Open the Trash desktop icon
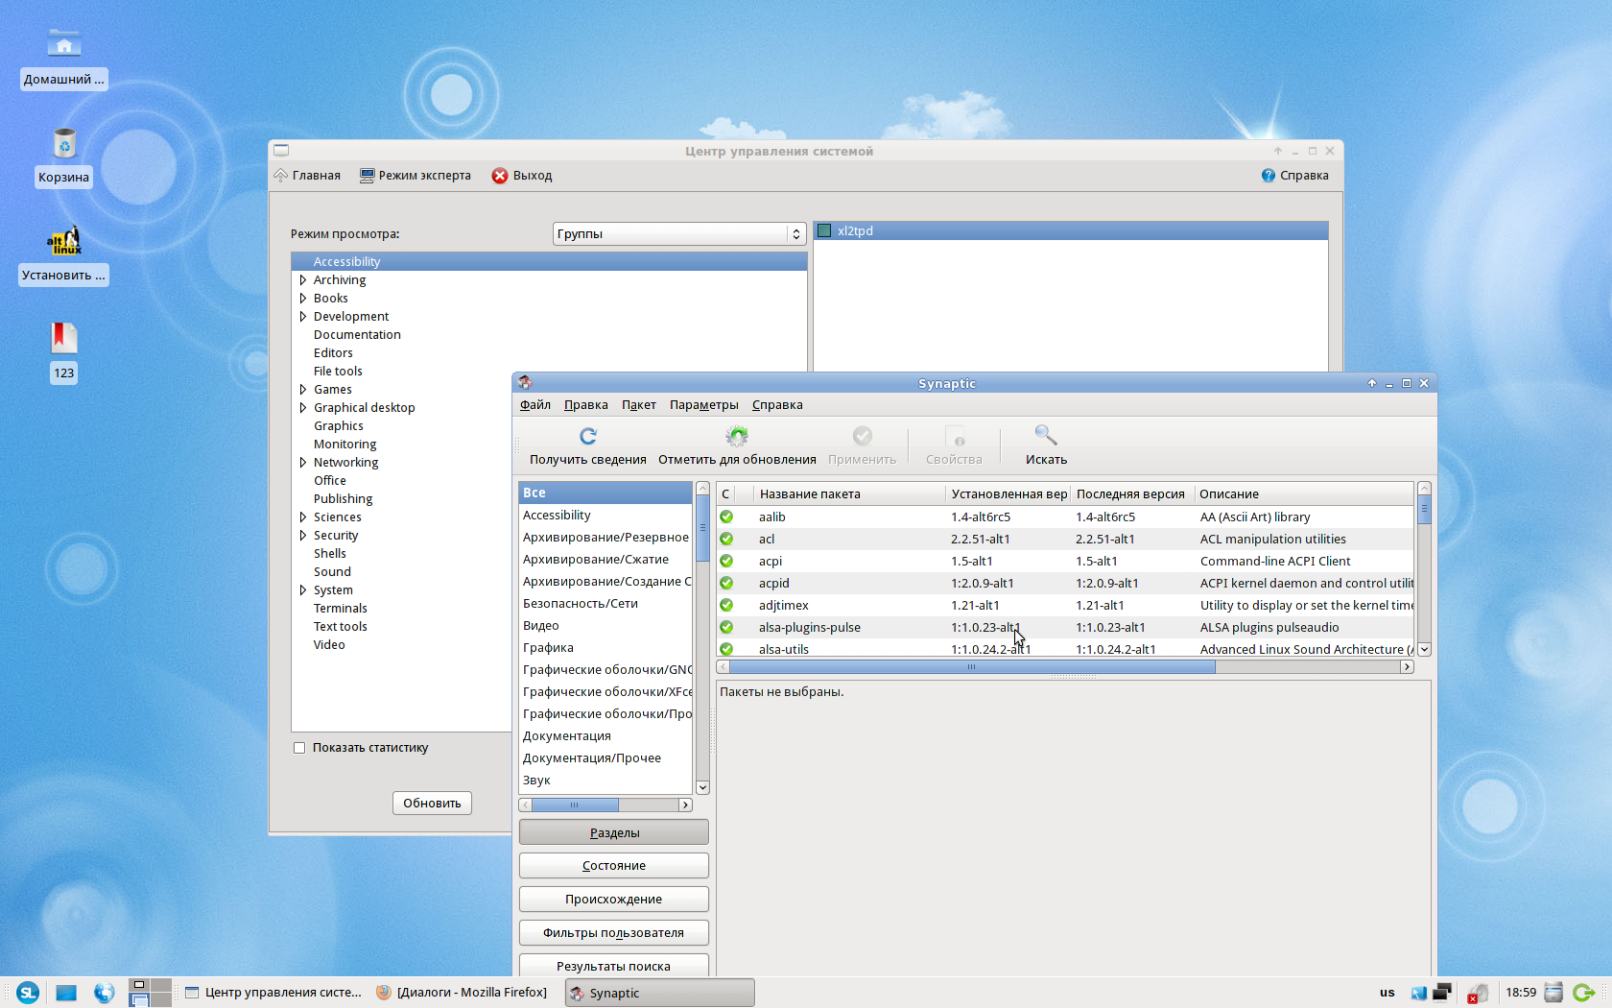 64,143
